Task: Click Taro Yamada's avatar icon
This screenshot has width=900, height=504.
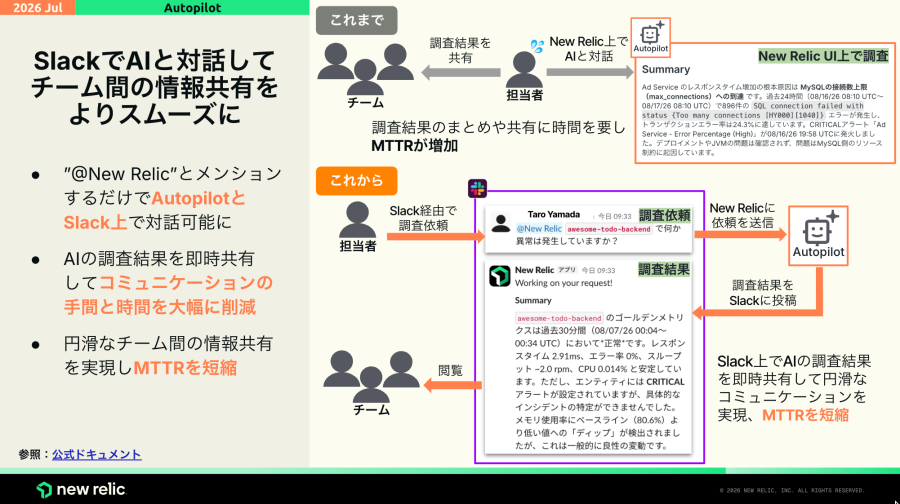Action: click(x=501, y=223)
